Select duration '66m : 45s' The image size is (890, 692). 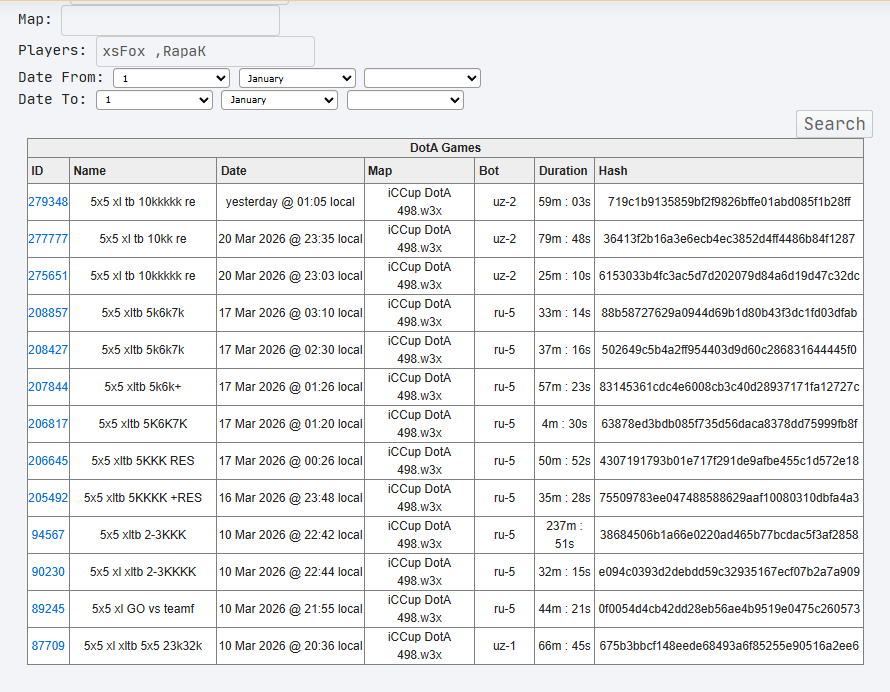pyautogui.click(x=564, y=645)
